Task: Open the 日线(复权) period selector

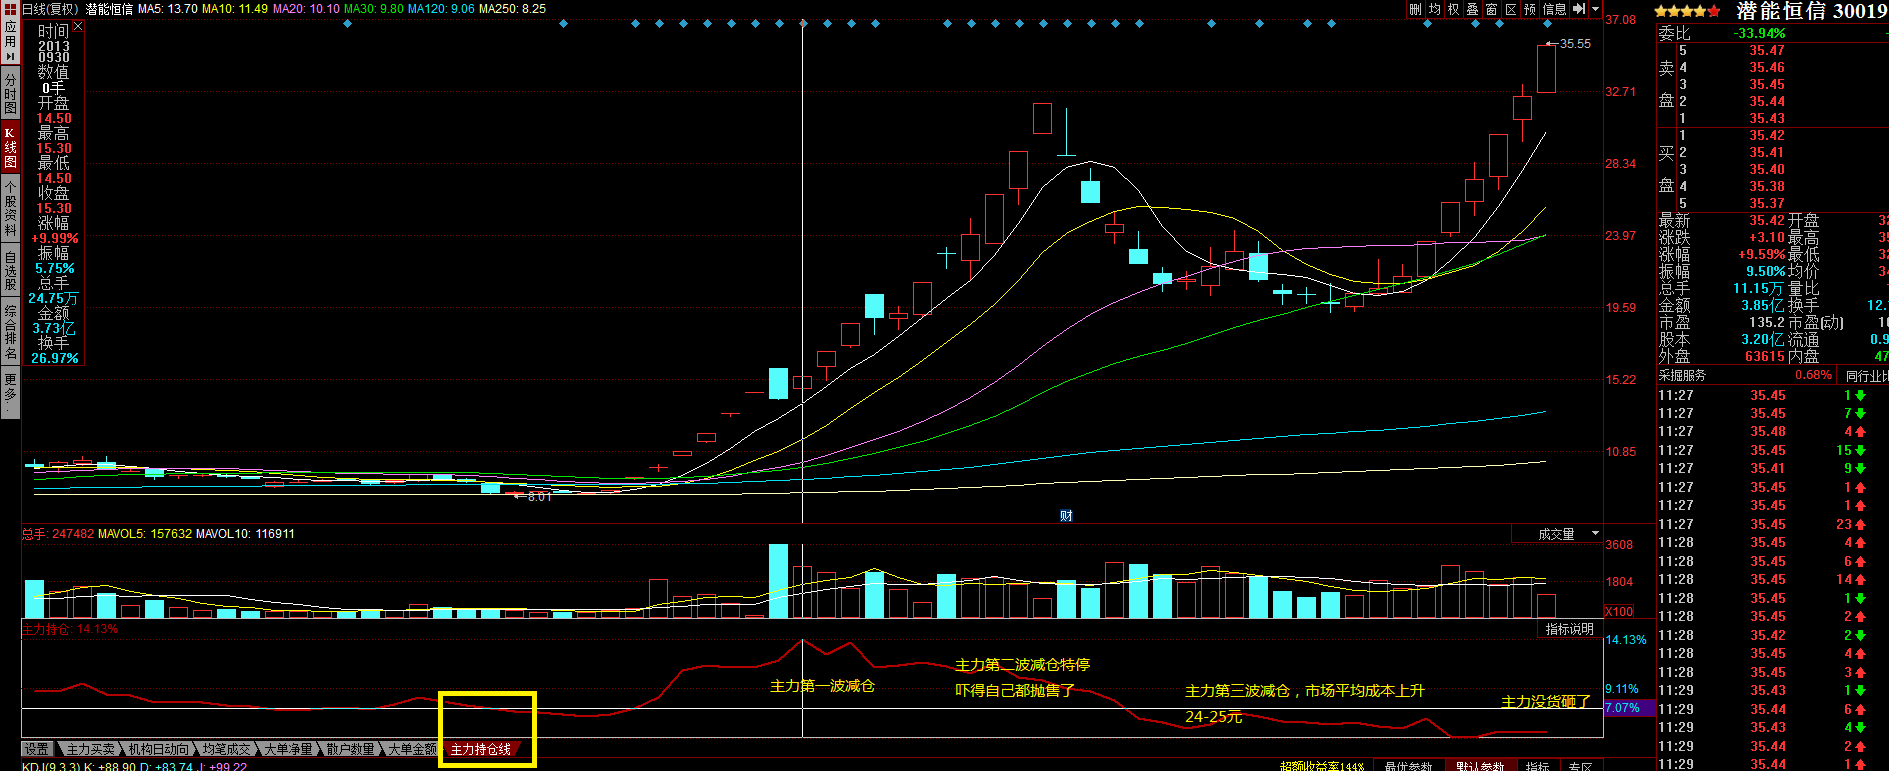Action: 50,8
